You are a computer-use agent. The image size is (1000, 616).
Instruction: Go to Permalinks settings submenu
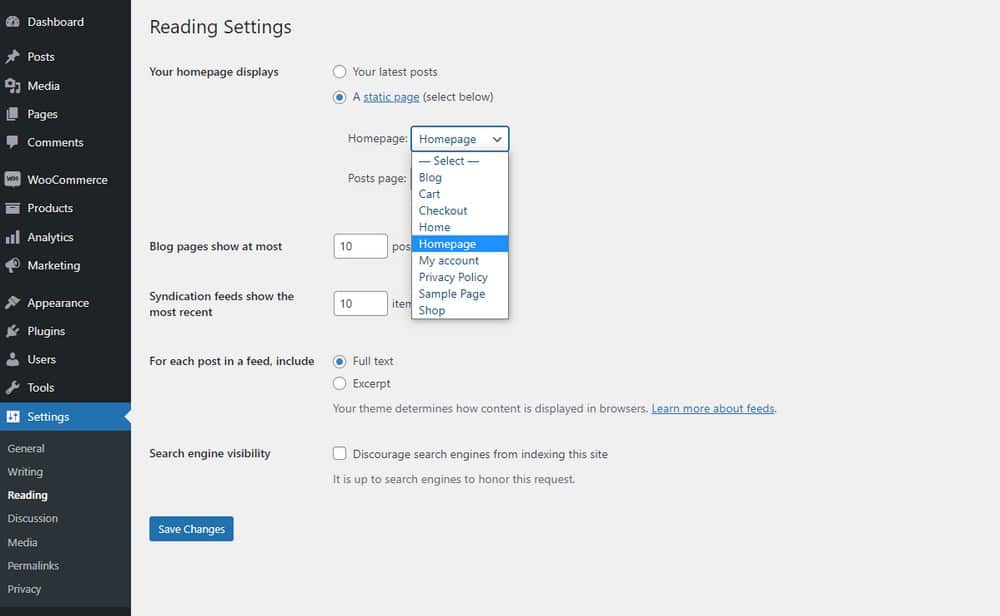pos(33,566)
